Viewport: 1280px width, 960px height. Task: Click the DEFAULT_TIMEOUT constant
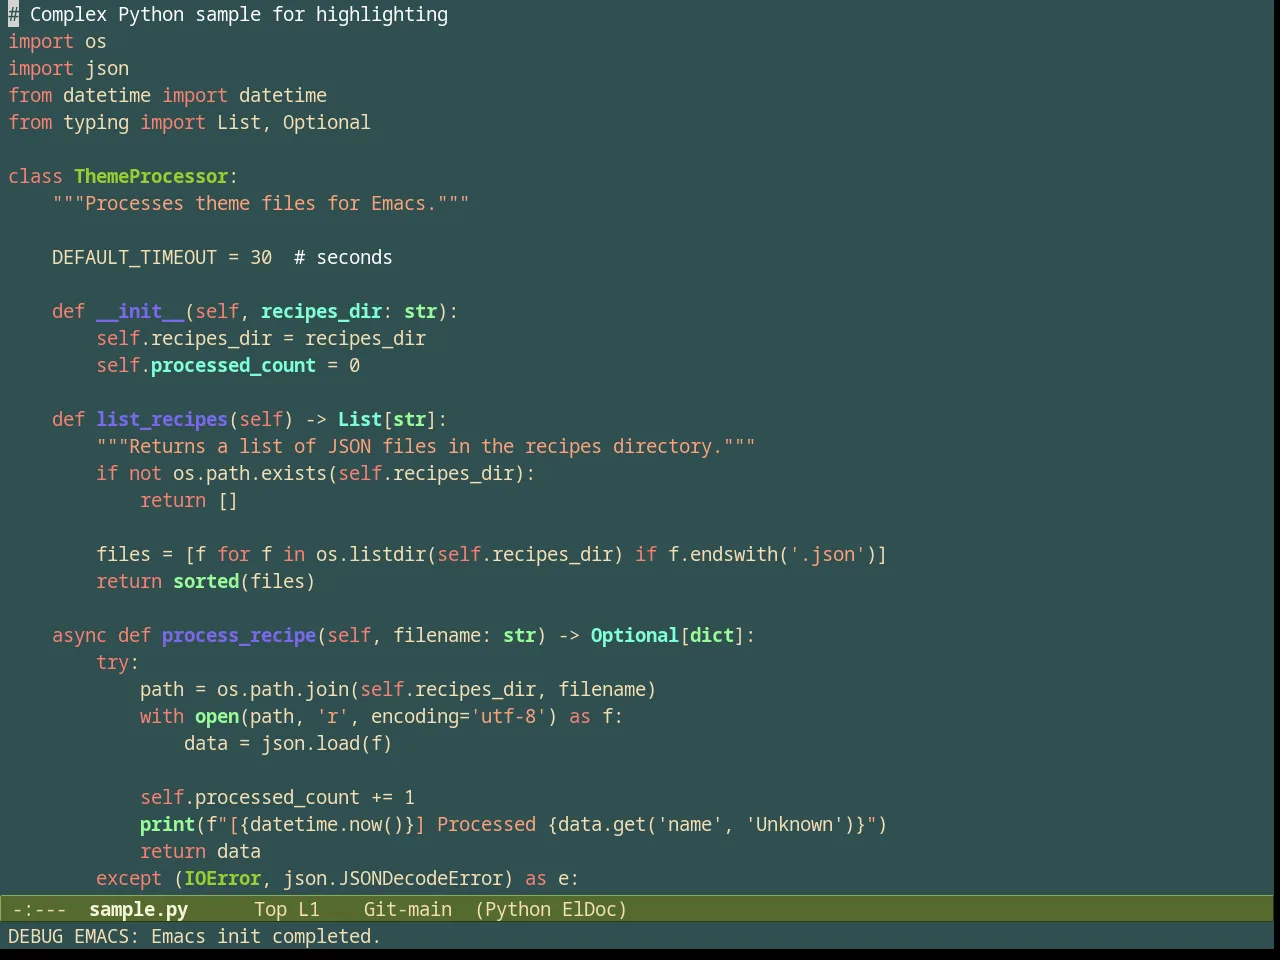pos(134,257)
